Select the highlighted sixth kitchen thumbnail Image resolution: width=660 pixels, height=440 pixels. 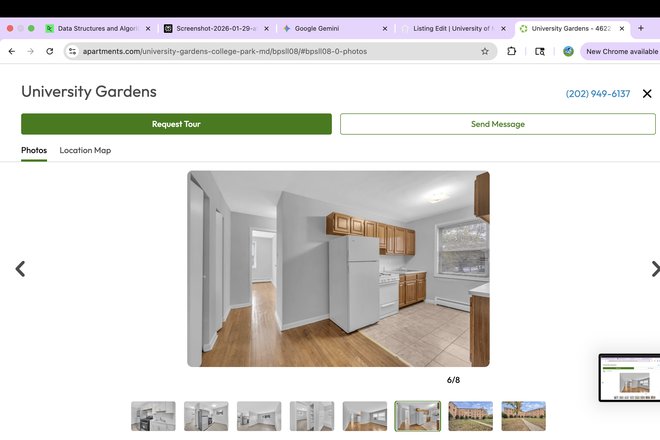pyautogui.click(x=418, y=416)
